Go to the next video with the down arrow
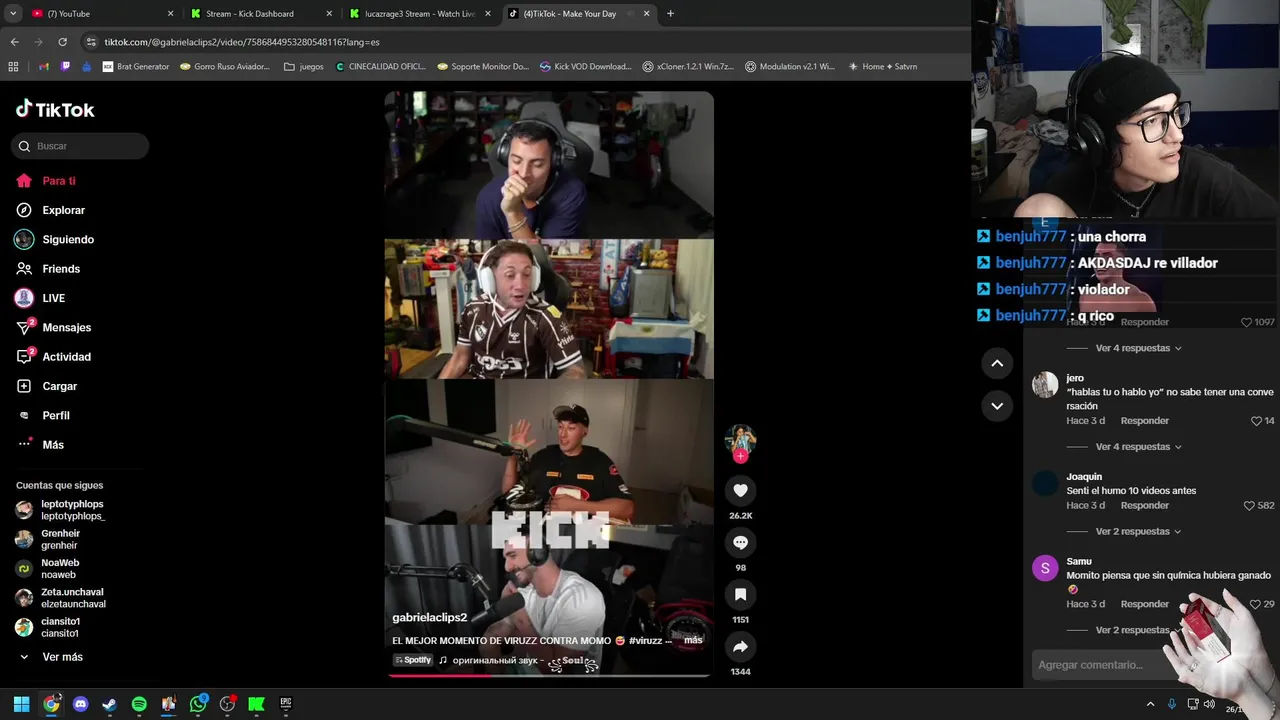Image resolution: width=1280 pixels, height=720 pixels. click(x=997, y=406)
